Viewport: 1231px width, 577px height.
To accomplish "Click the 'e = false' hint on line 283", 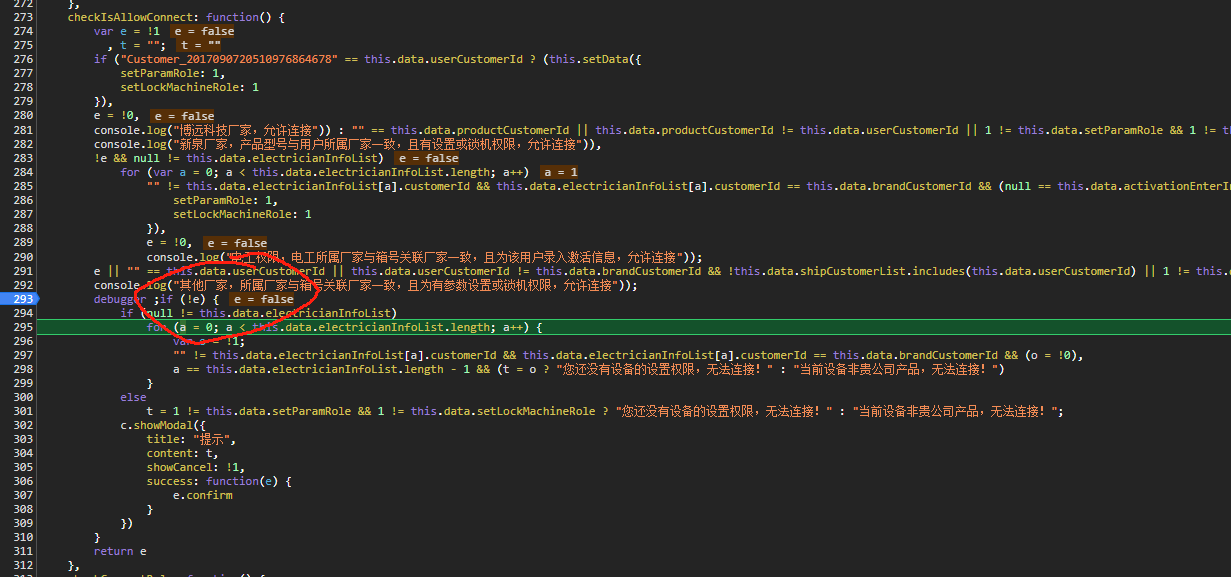I will click(x=428, y=158).
